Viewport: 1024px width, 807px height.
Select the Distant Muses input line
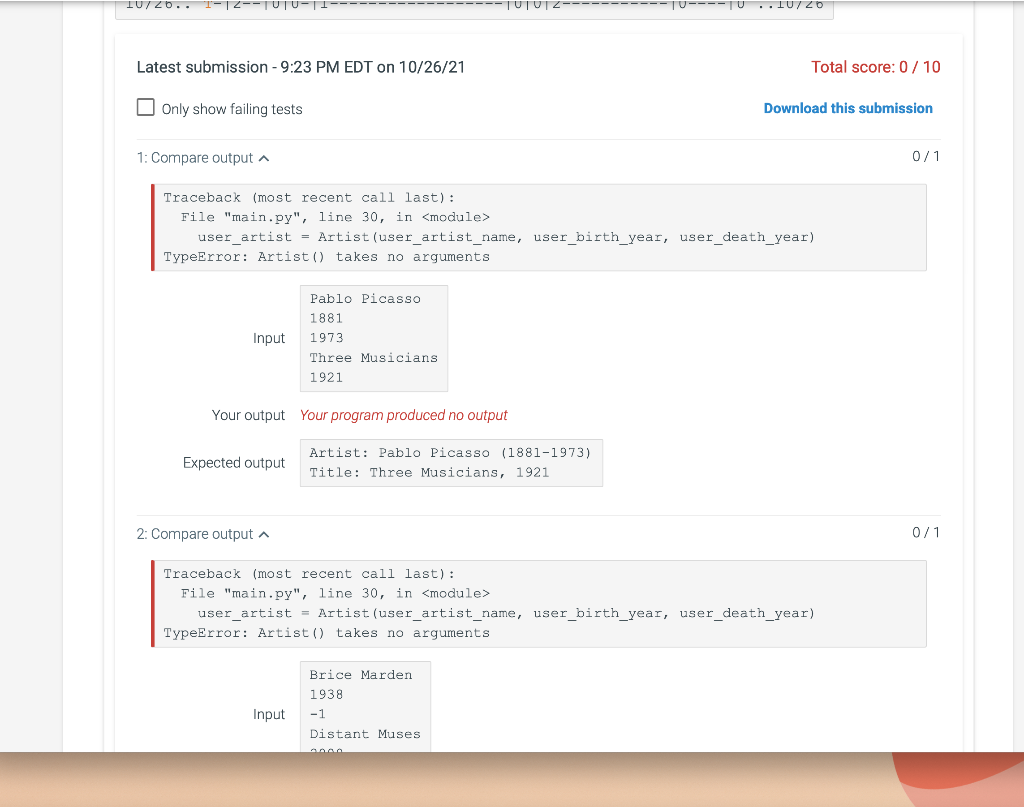pyautogui.click(x=365, y=734)
